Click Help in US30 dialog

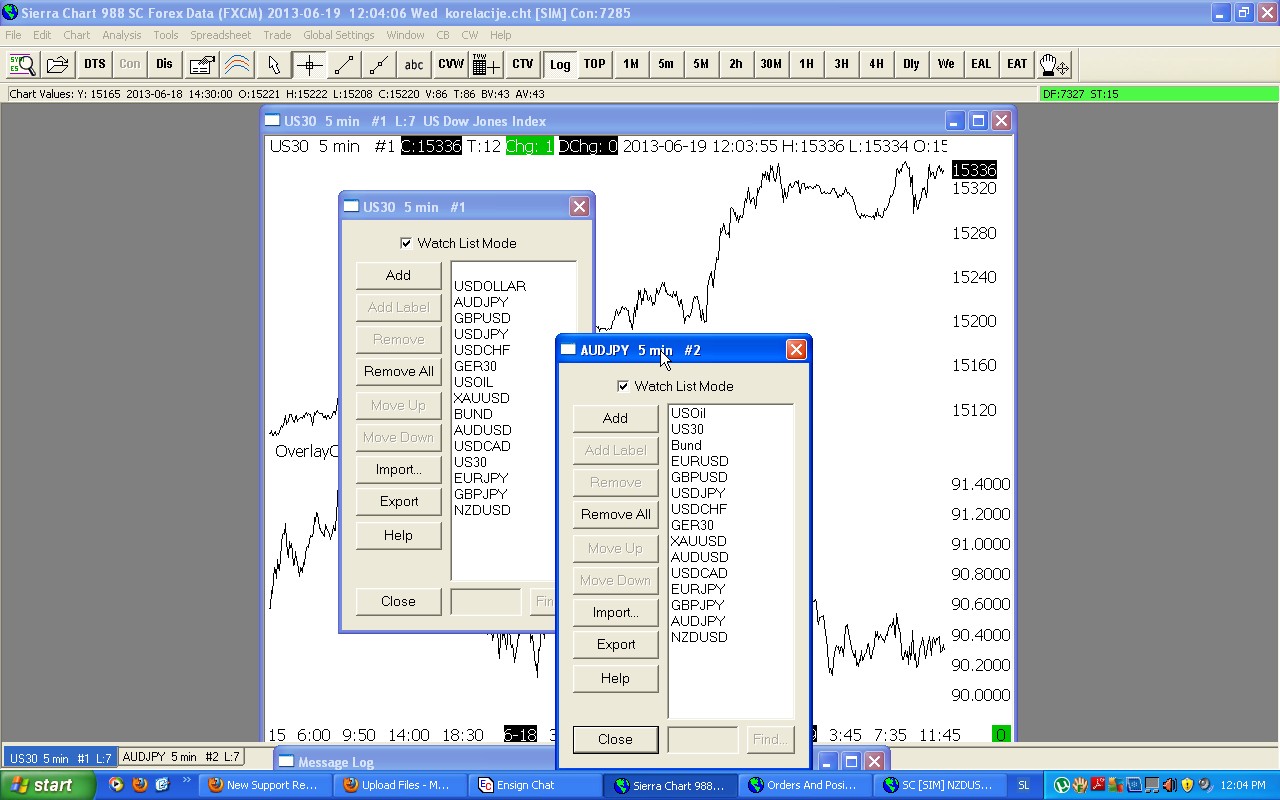[398, 535]
